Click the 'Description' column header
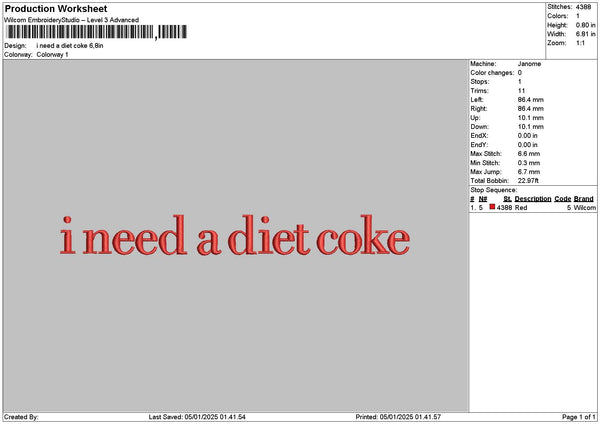 [533, 199]
